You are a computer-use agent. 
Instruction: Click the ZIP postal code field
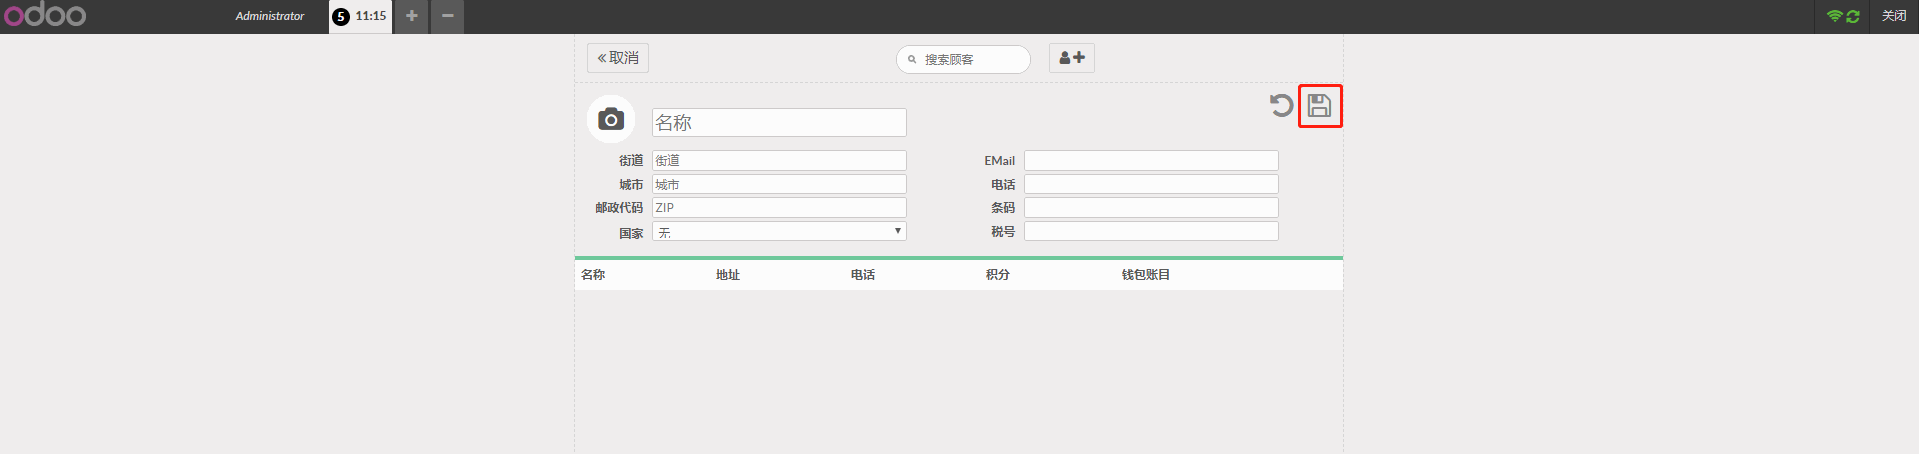779,208
